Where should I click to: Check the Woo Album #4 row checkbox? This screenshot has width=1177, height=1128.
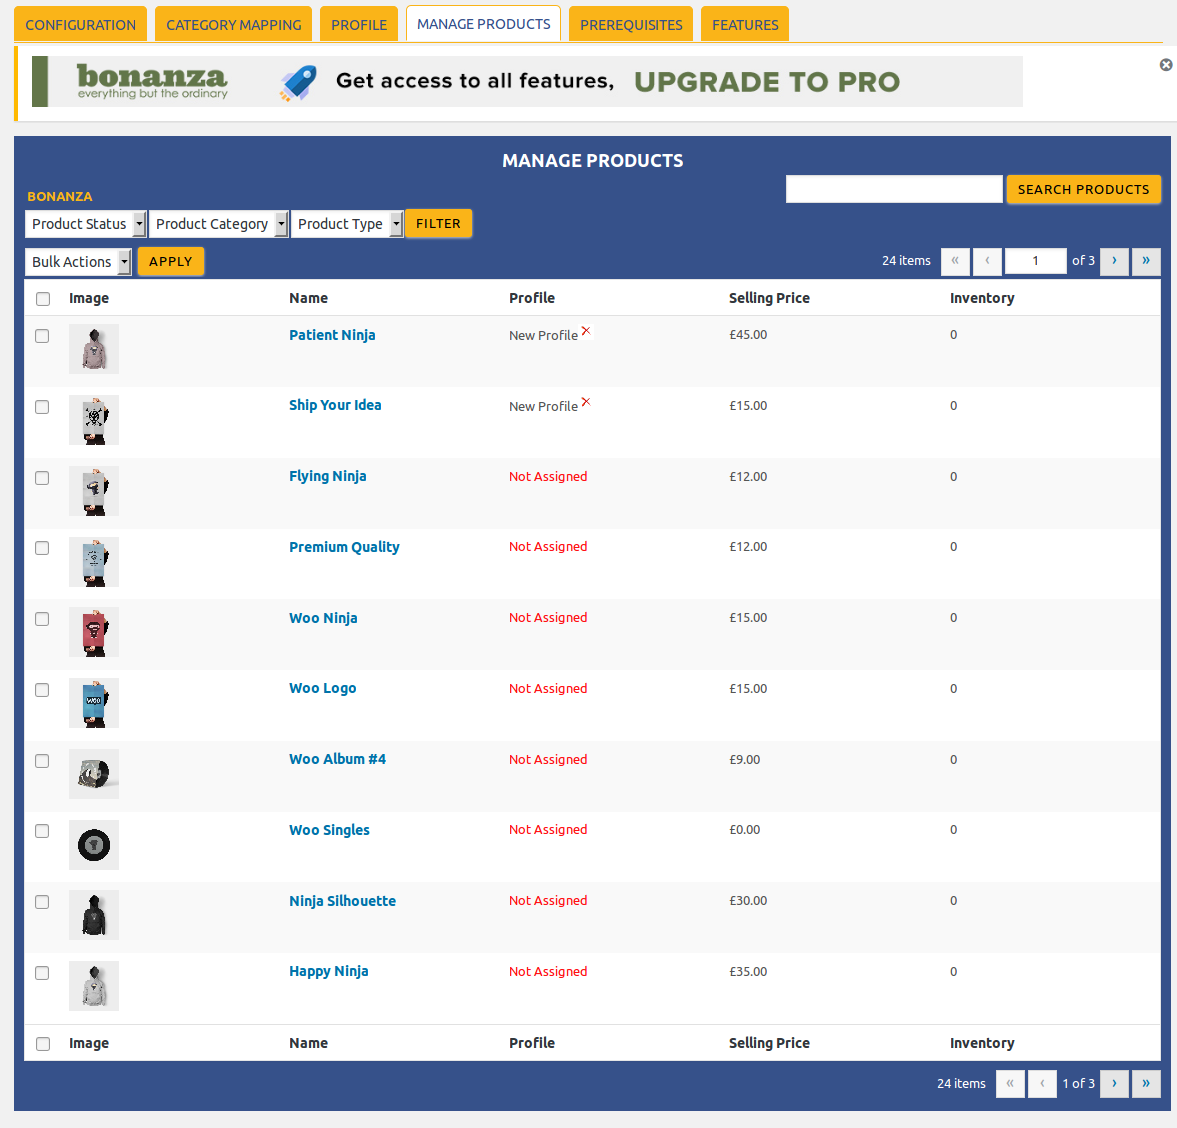point(42,760)
